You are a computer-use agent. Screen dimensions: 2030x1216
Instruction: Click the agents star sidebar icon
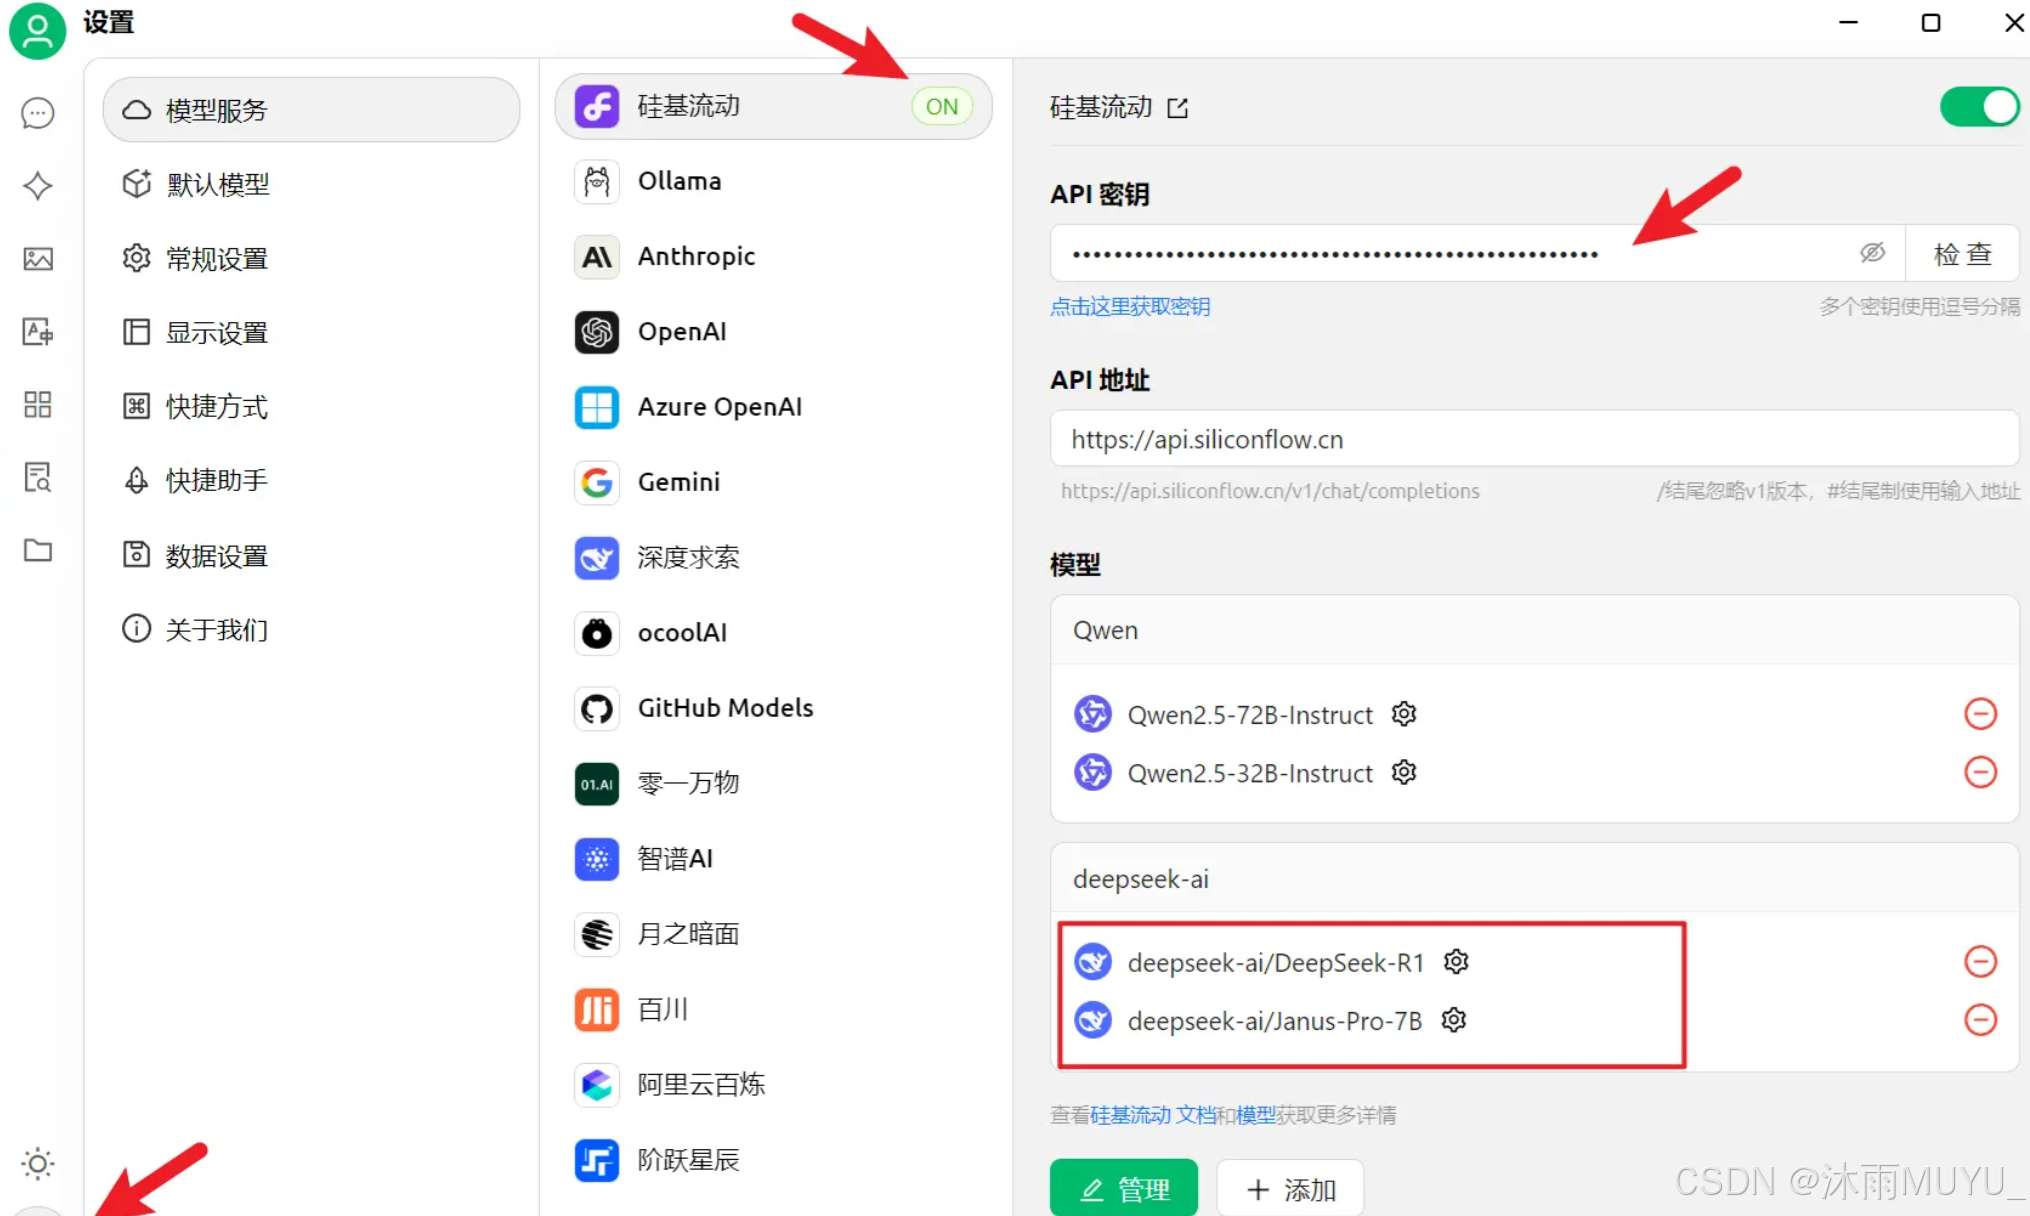click(x=37, y=185)
